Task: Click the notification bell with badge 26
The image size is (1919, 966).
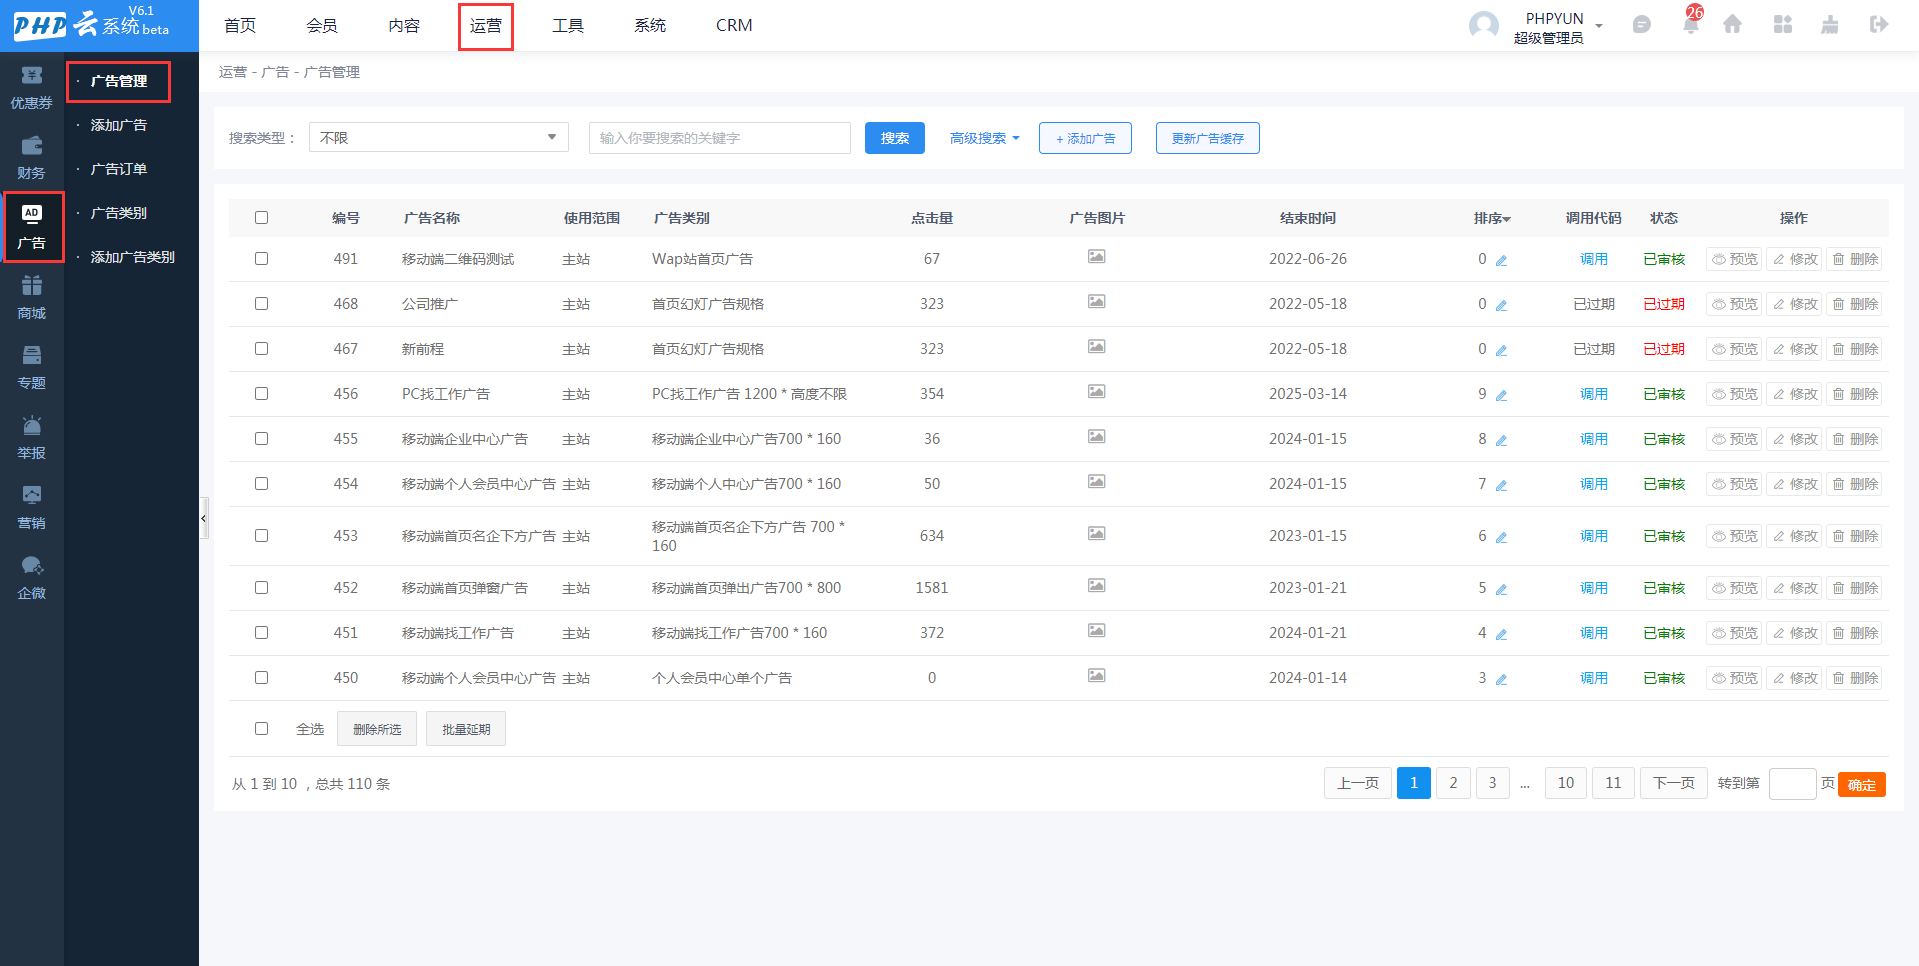Action: (1691, 24)
